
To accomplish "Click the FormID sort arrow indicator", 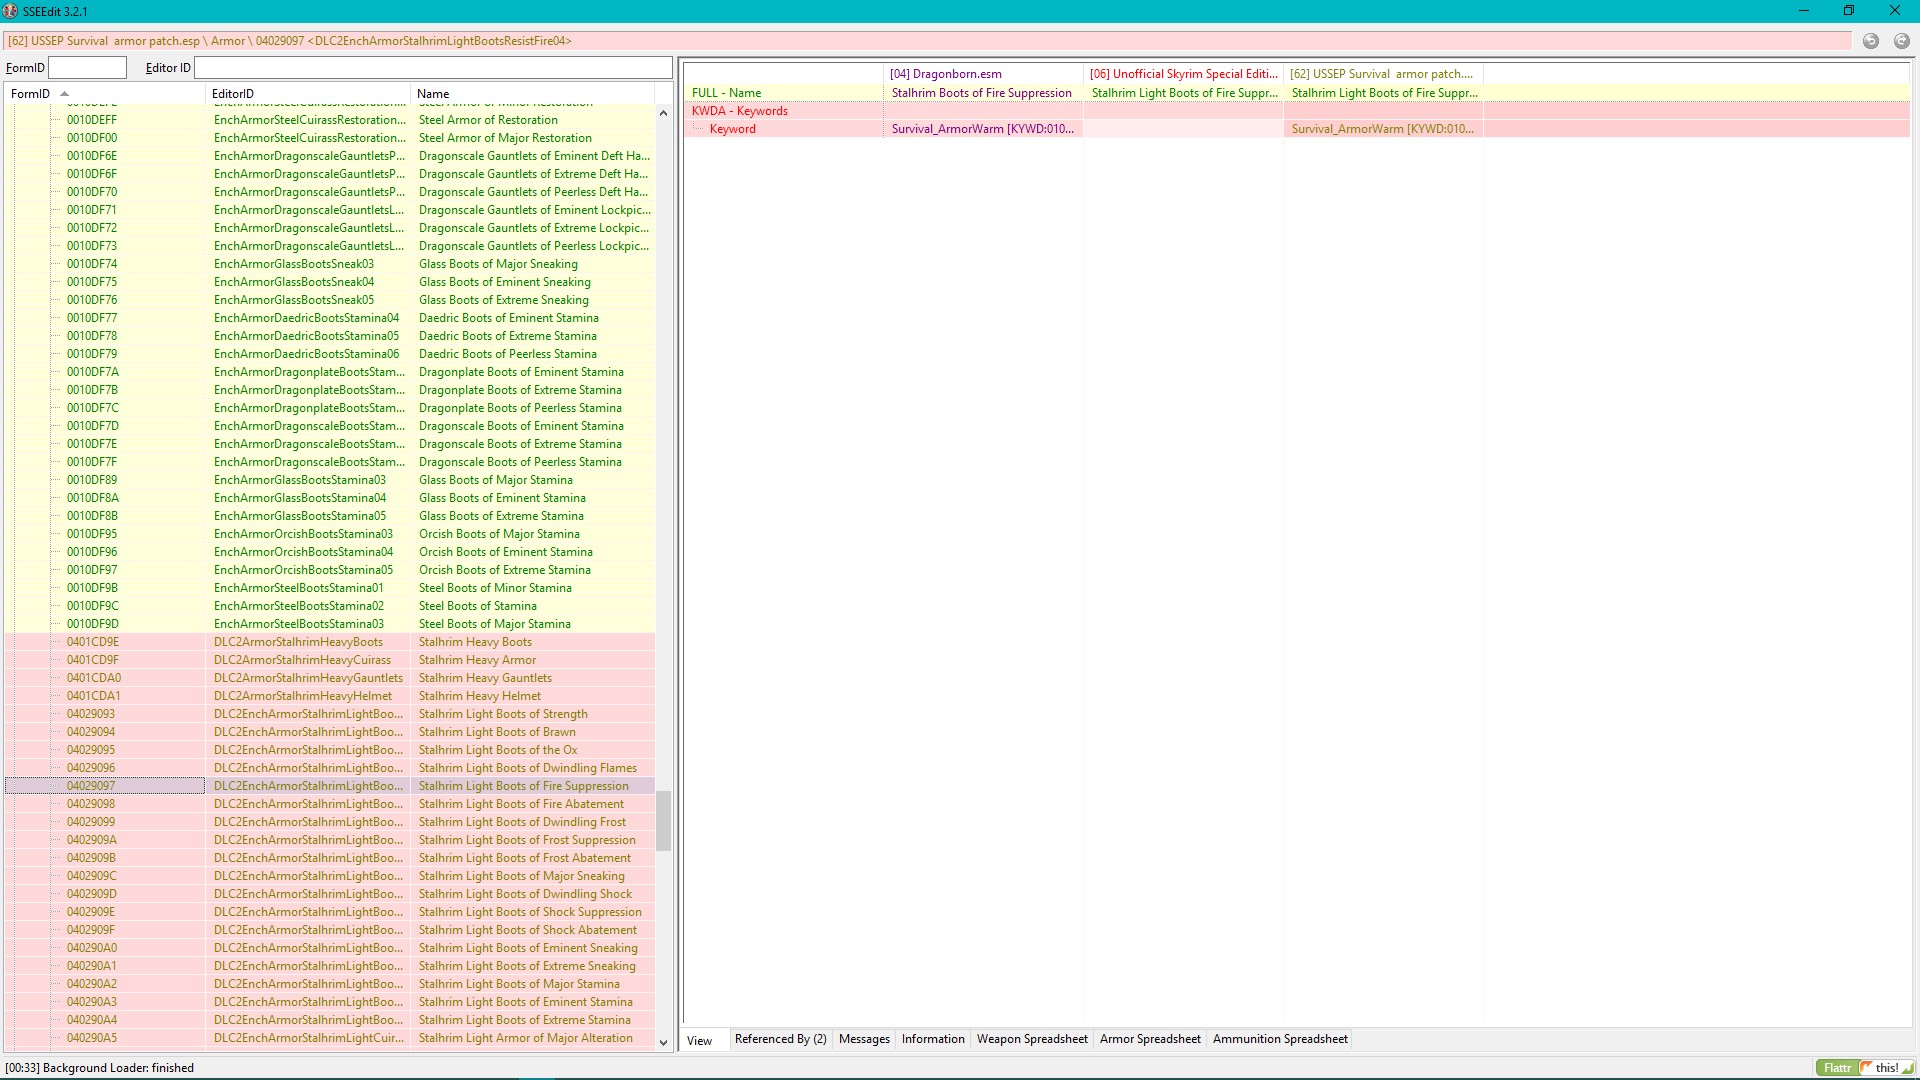I will [64, 94].
